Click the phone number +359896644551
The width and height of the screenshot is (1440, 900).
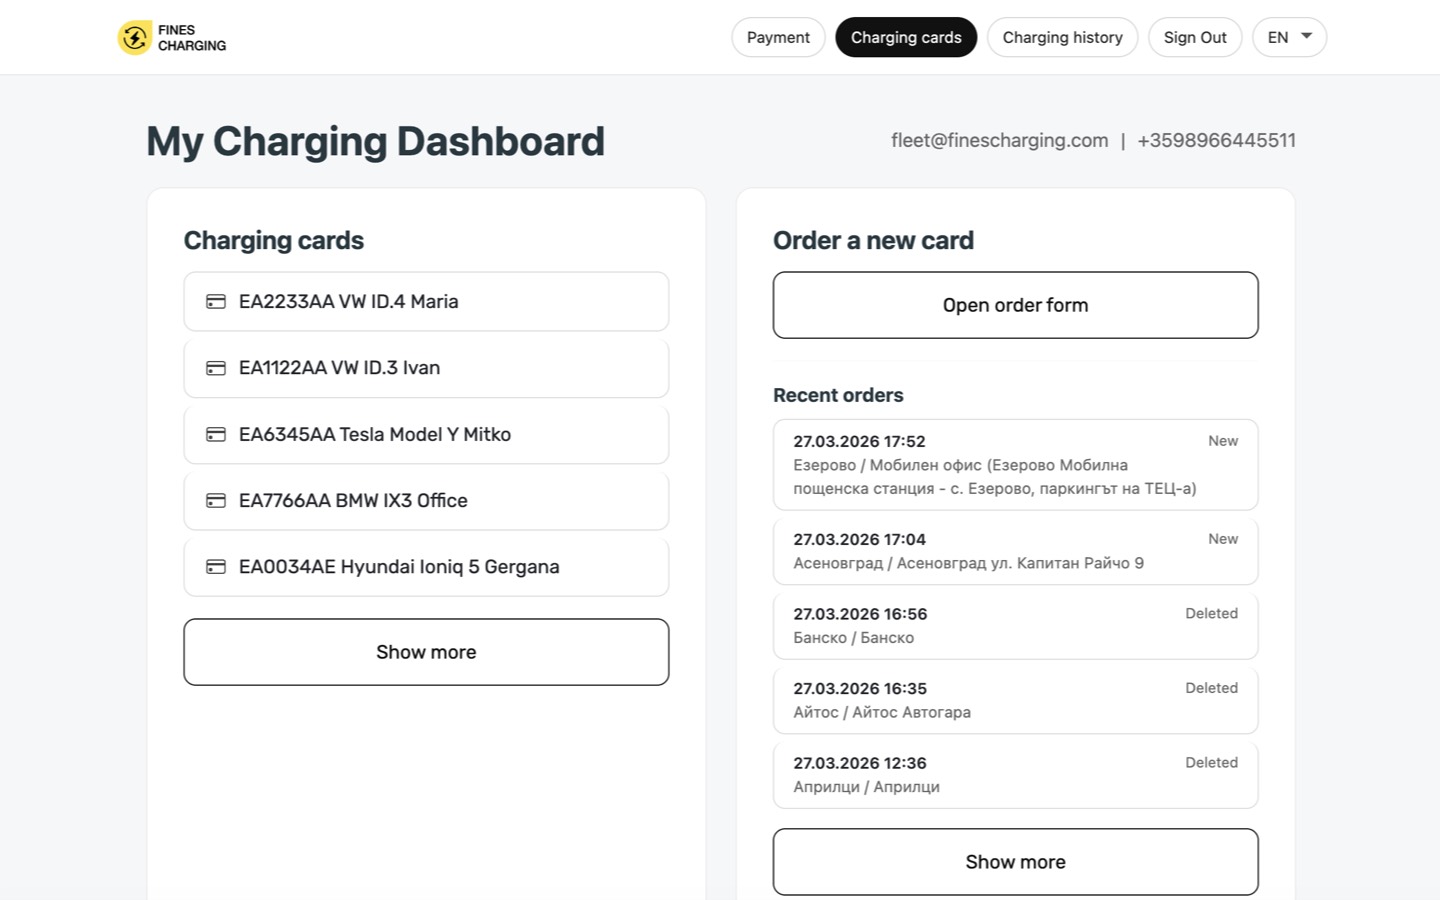pos(1216,140)
